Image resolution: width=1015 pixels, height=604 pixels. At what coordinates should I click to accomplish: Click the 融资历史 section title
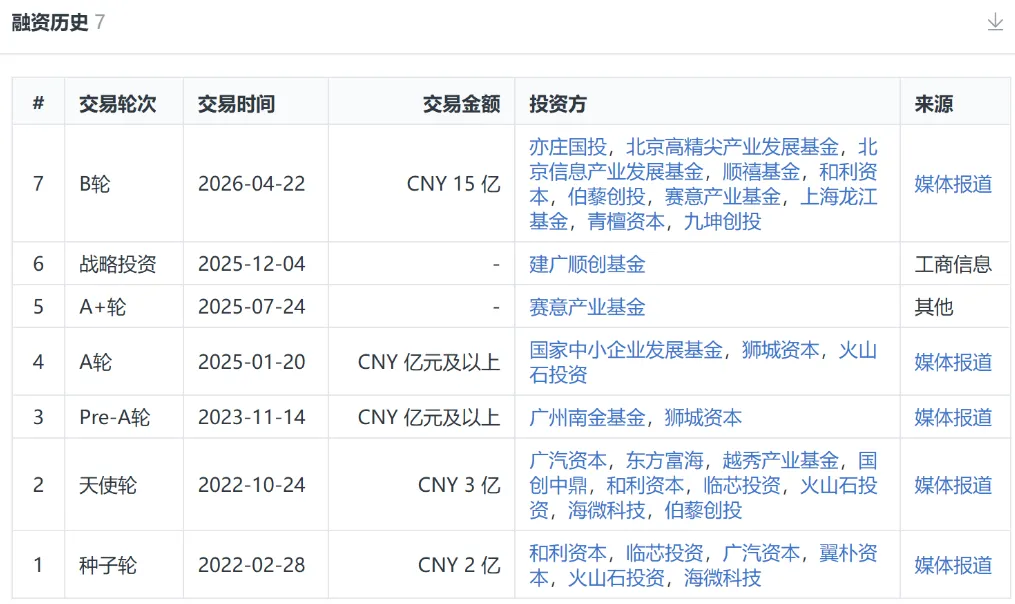coord(49,23)
